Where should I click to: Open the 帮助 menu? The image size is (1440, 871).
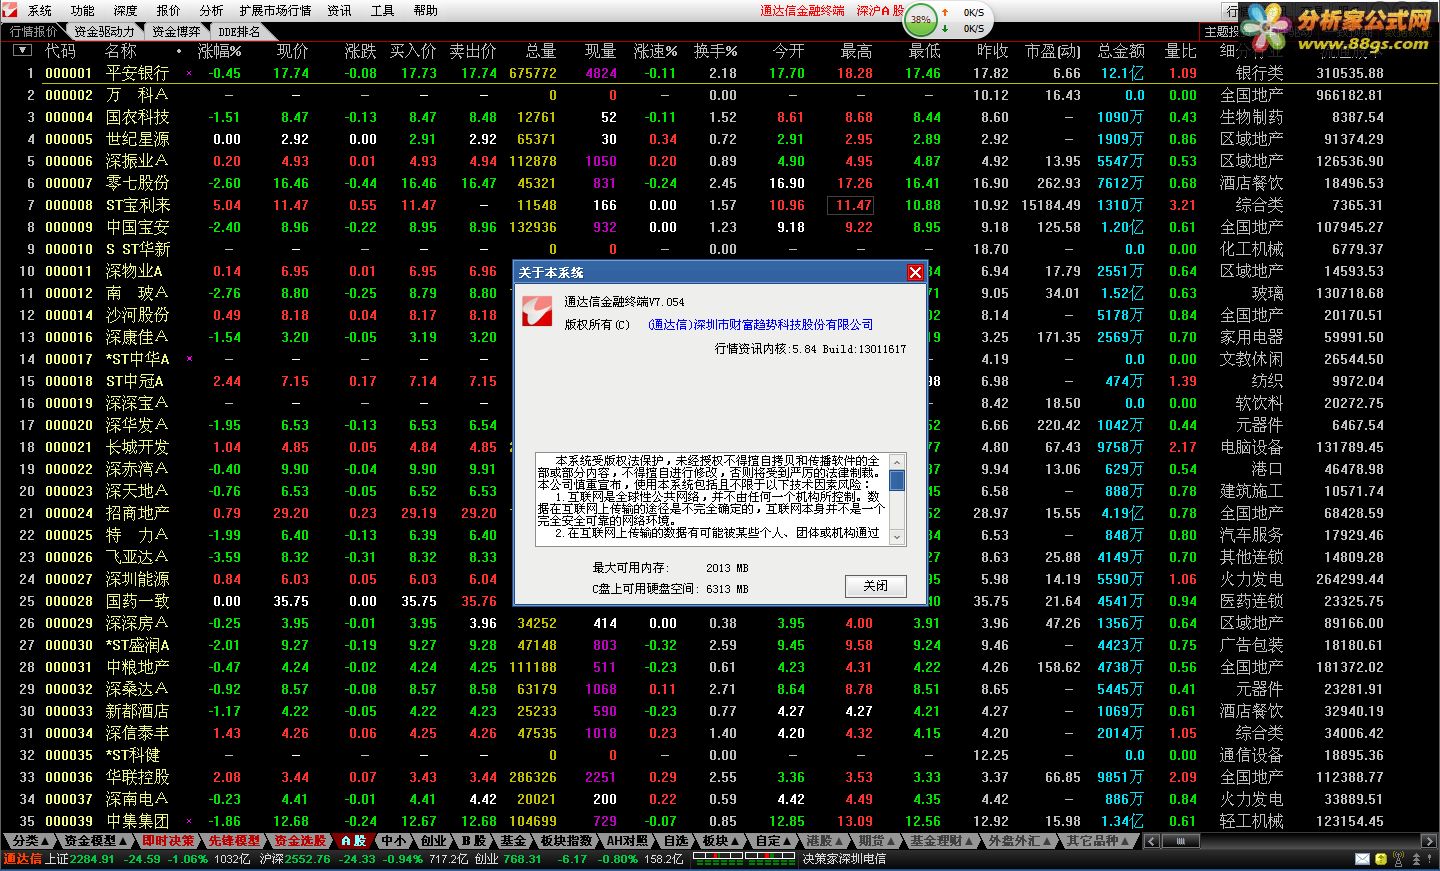coord(426,10)
